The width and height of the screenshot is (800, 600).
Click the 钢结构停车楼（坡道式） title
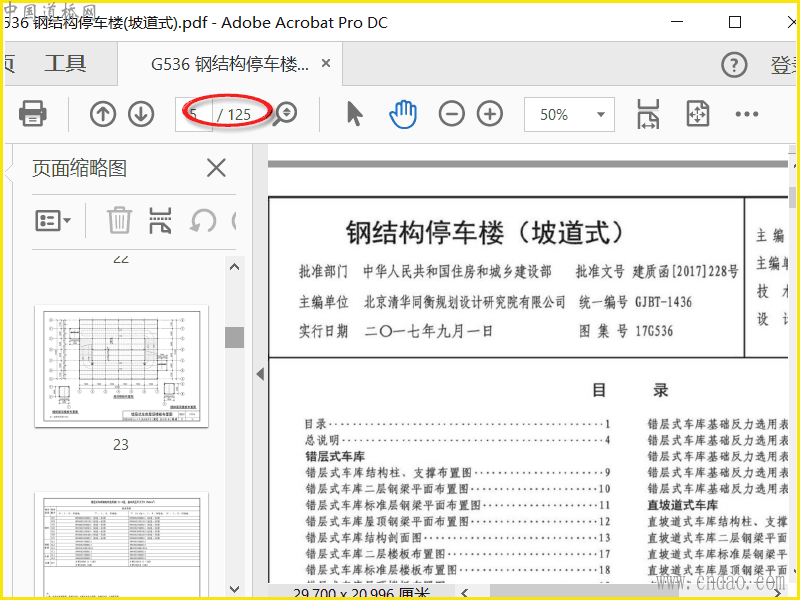[x=485, y=233]
